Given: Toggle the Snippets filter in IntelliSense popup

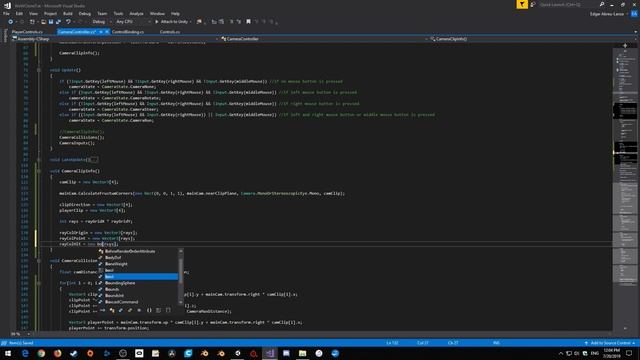Looking at the screenshot, I should pos(168,311).
